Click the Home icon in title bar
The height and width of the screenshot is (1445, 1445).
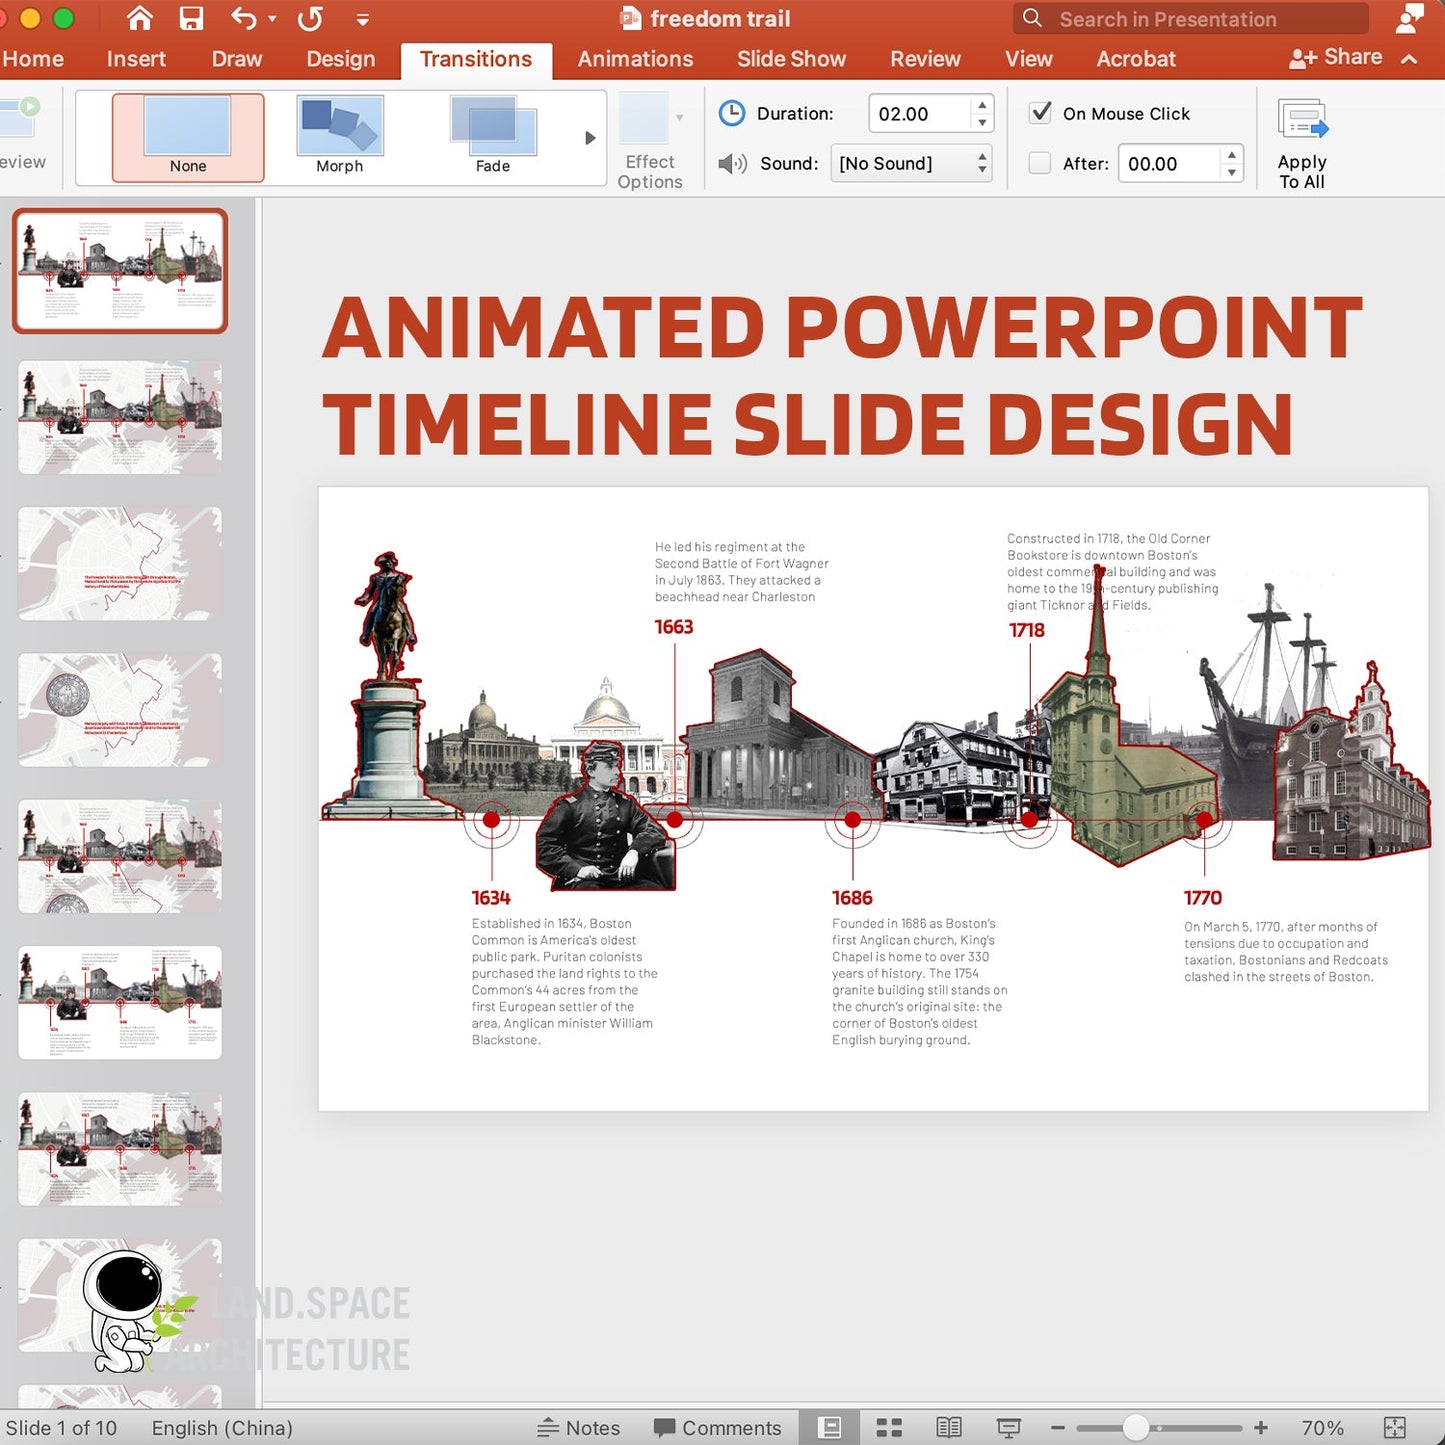[x=140, y=18]
